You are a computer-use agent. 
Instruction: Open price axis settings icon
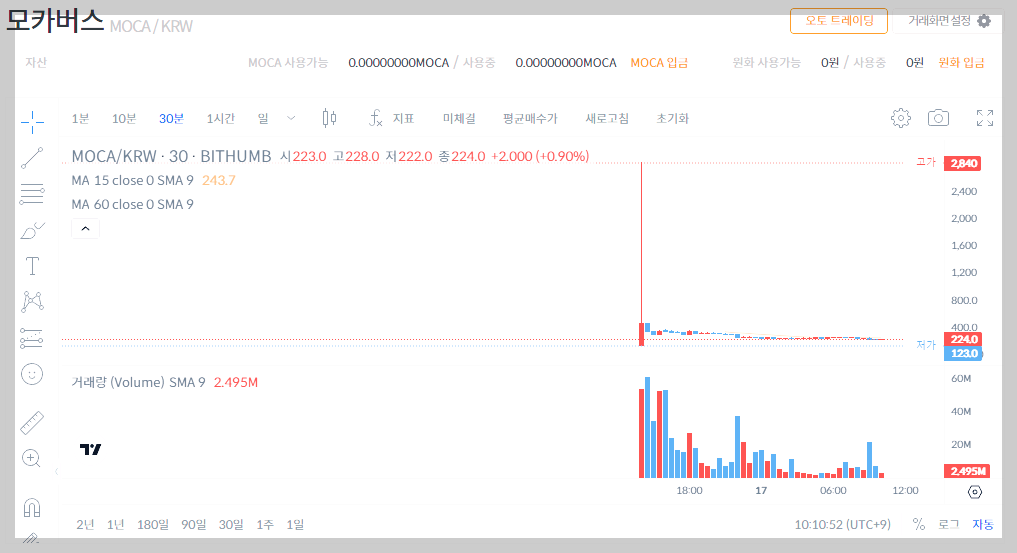[974, 492]
